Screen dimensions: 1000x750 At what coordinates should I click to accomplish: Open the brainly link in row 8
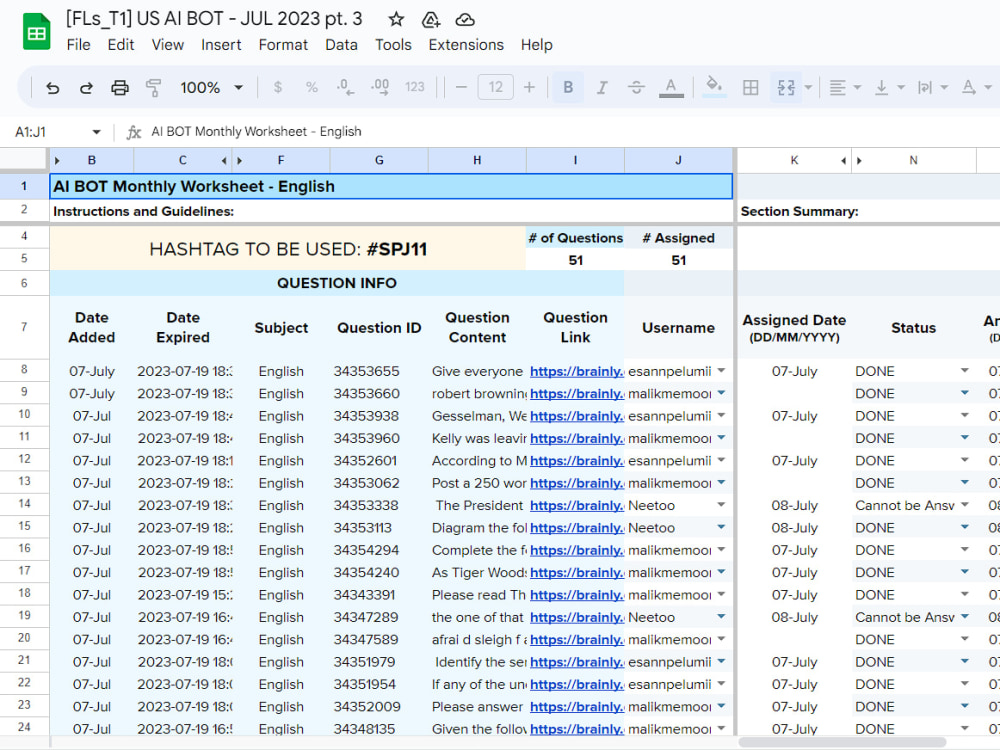(576, 372)
